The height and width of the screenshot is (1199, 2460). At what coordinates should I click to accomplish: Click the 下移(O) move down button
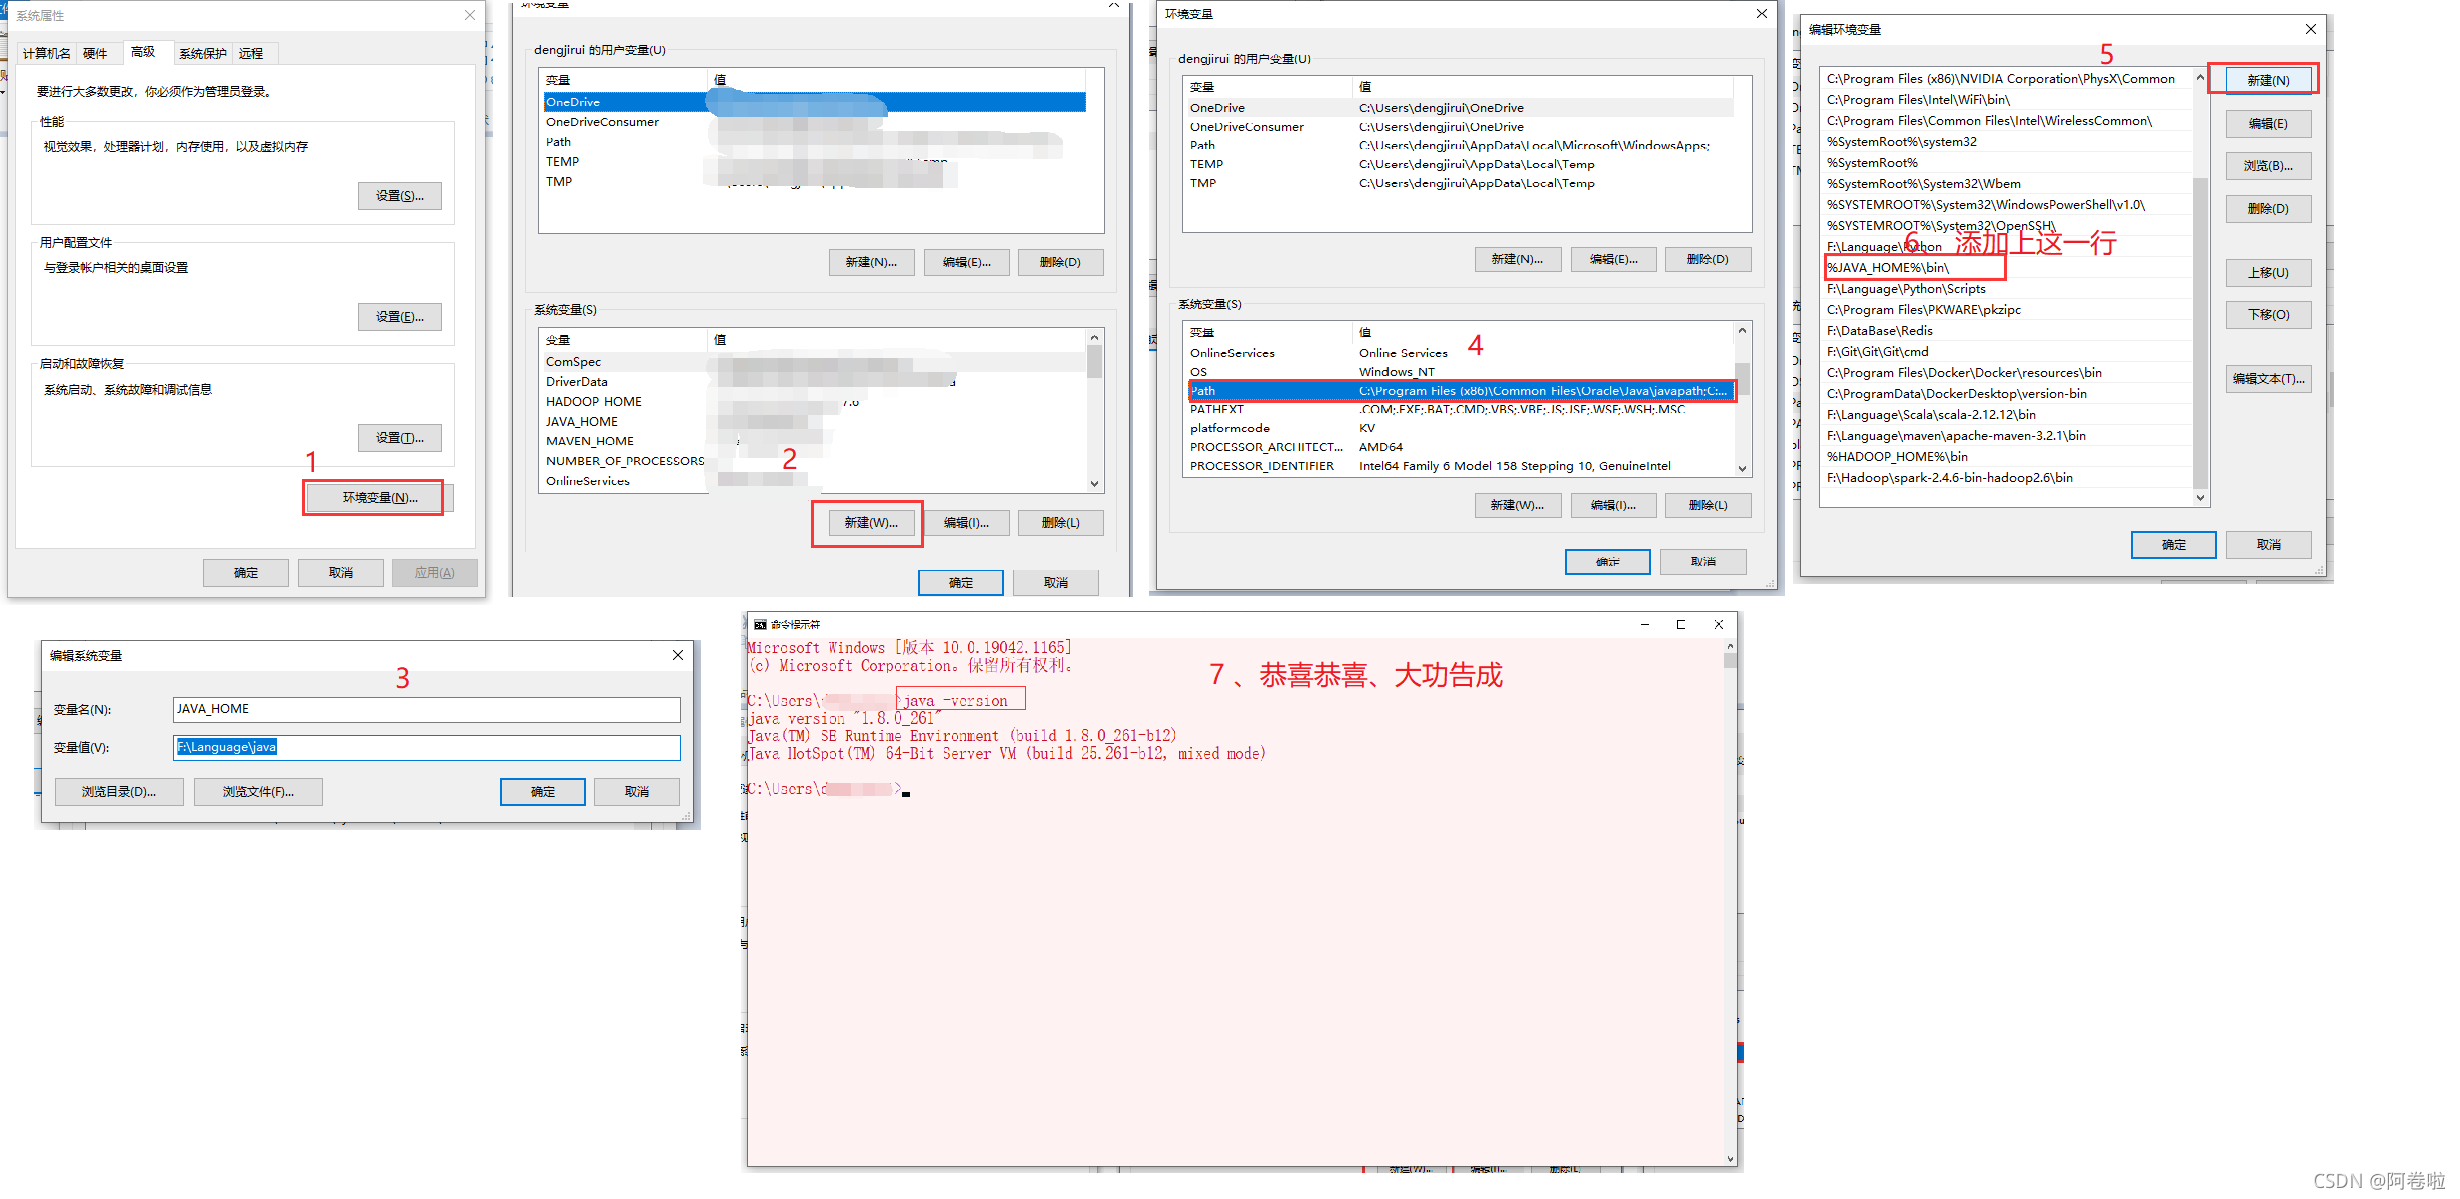tap(2267, 315)
